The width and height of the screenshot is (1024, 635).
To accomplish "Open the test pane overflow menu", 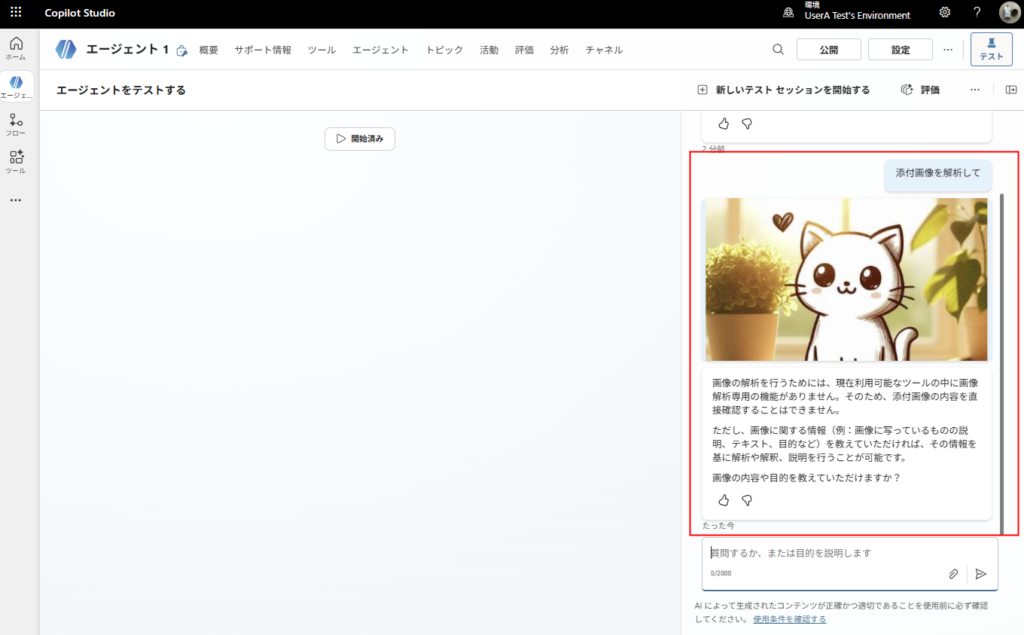I will (x=973, y=89).
